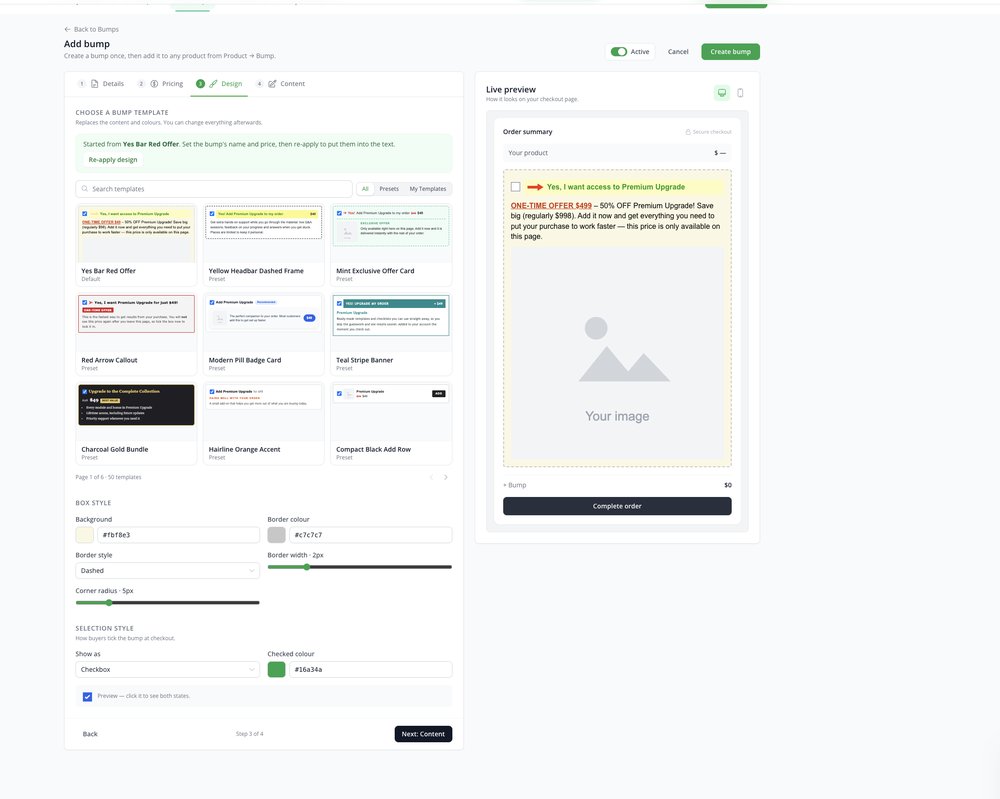Open the Details step tab
1000x799 pixels.
[101, 84]
